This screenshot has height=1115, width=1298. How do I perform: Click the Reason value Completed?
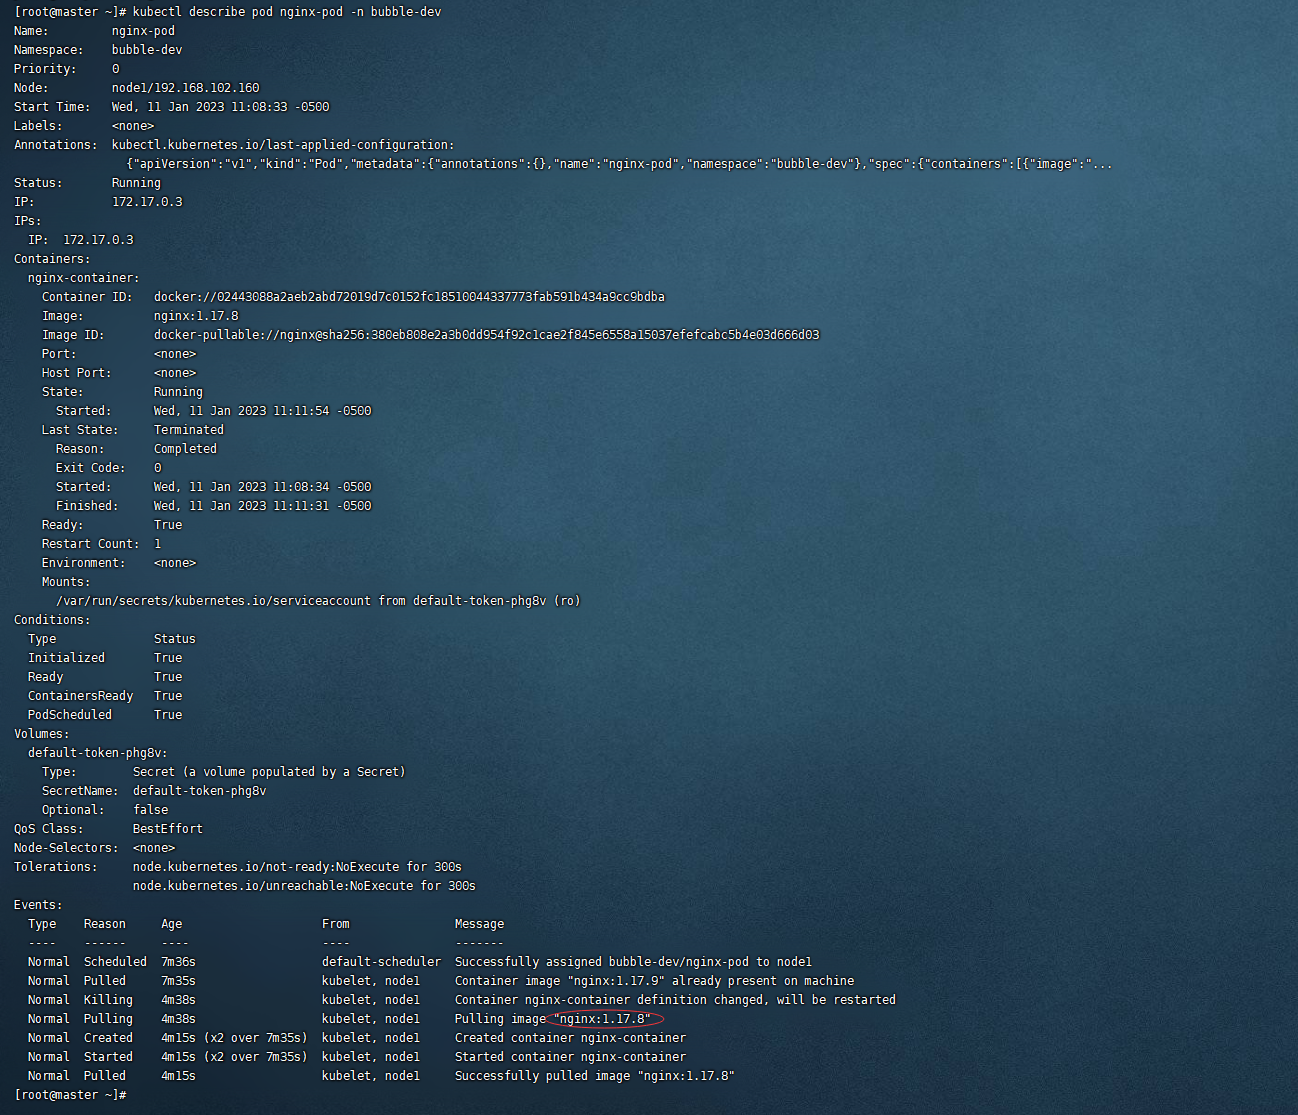point(185,449)
